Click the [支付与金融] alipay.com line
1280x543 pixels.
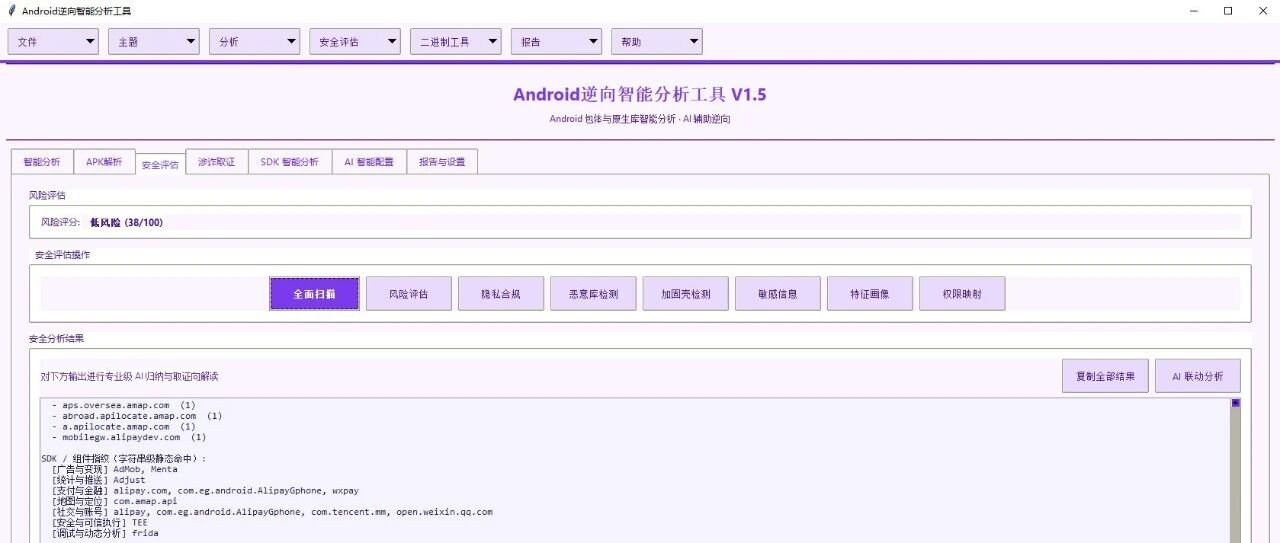click(205, 491)
